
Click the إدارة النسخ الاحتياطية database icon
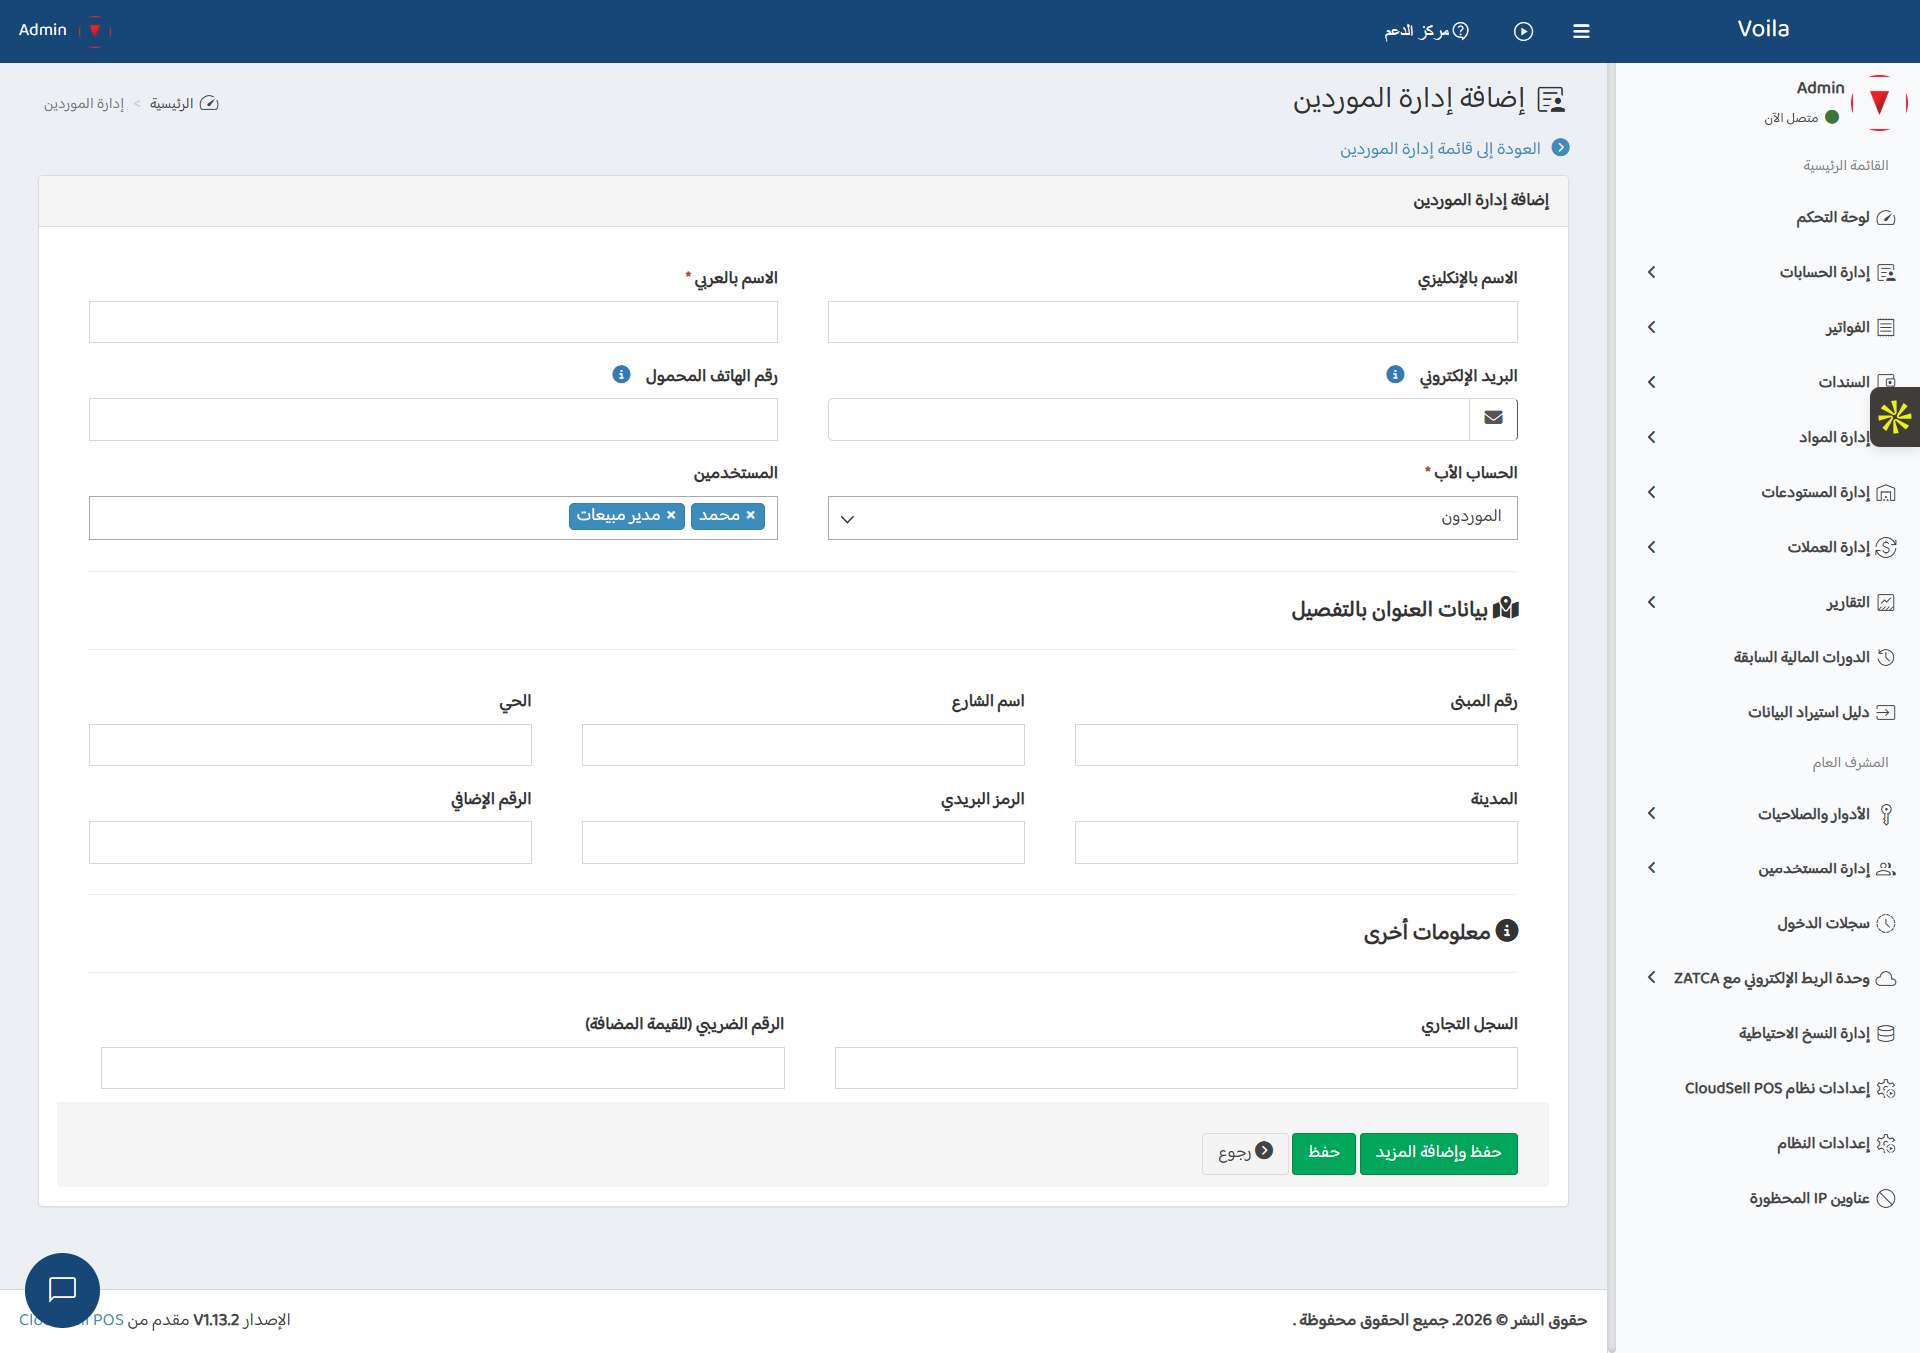click(1886, 1033)
